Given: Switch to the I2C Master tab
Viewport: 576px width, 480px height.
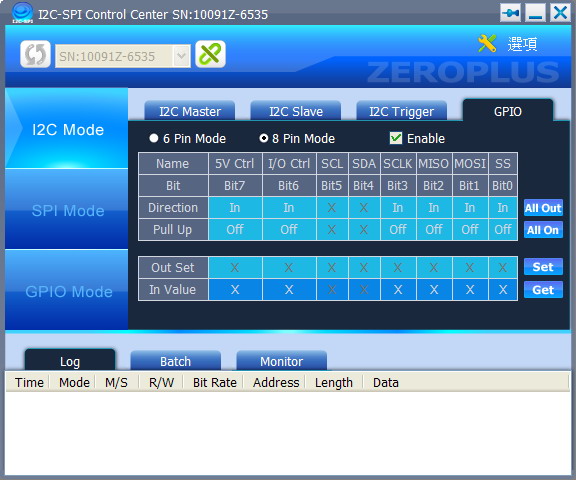Looking at the screenshot, I should pyautogui.click(x=190, y=111).
